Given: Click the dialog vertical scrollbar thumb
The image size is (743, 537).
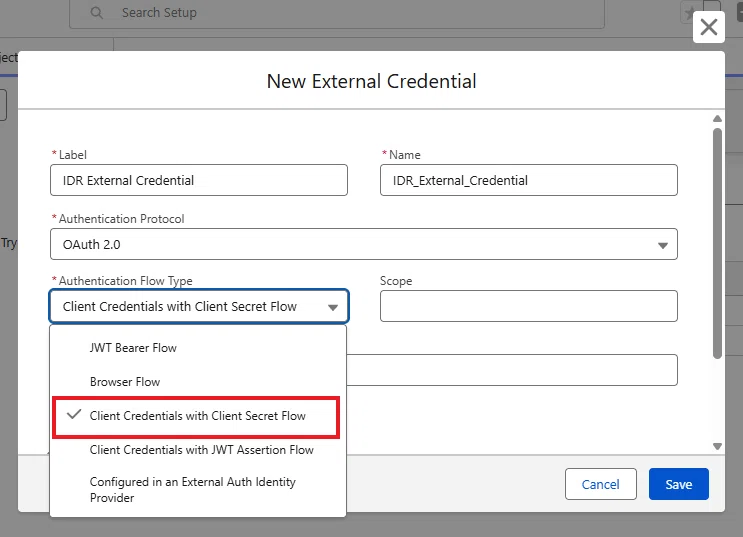Looking at the screenshot, I should click(717, 243).
